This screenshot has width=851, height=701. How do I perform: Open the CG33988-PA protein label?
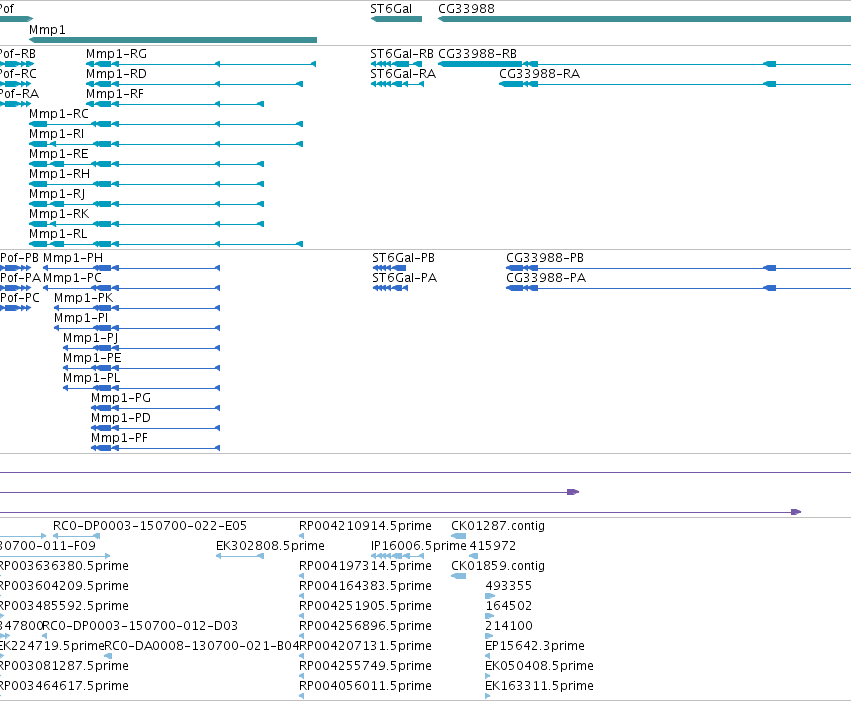pos(546,278)
